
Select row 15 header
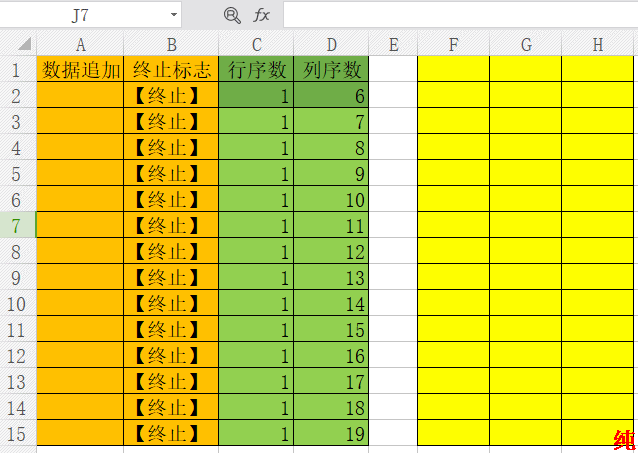(x=18, y=433)
